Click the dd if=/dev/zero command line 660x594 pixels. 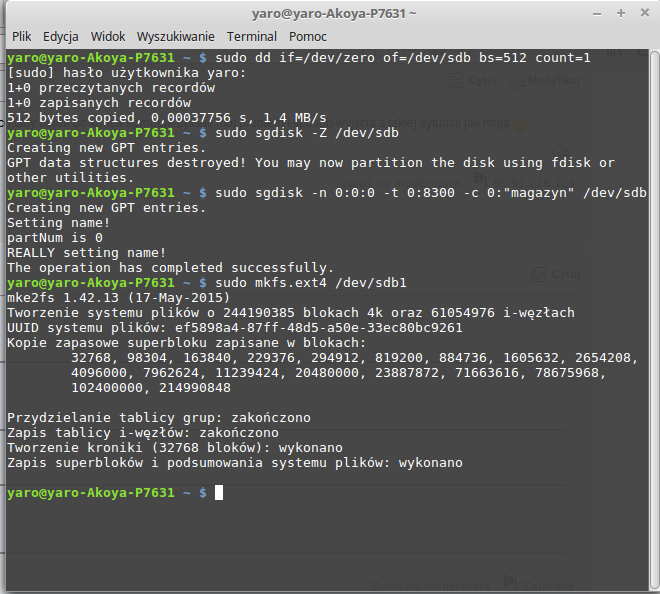click(403, 58)
